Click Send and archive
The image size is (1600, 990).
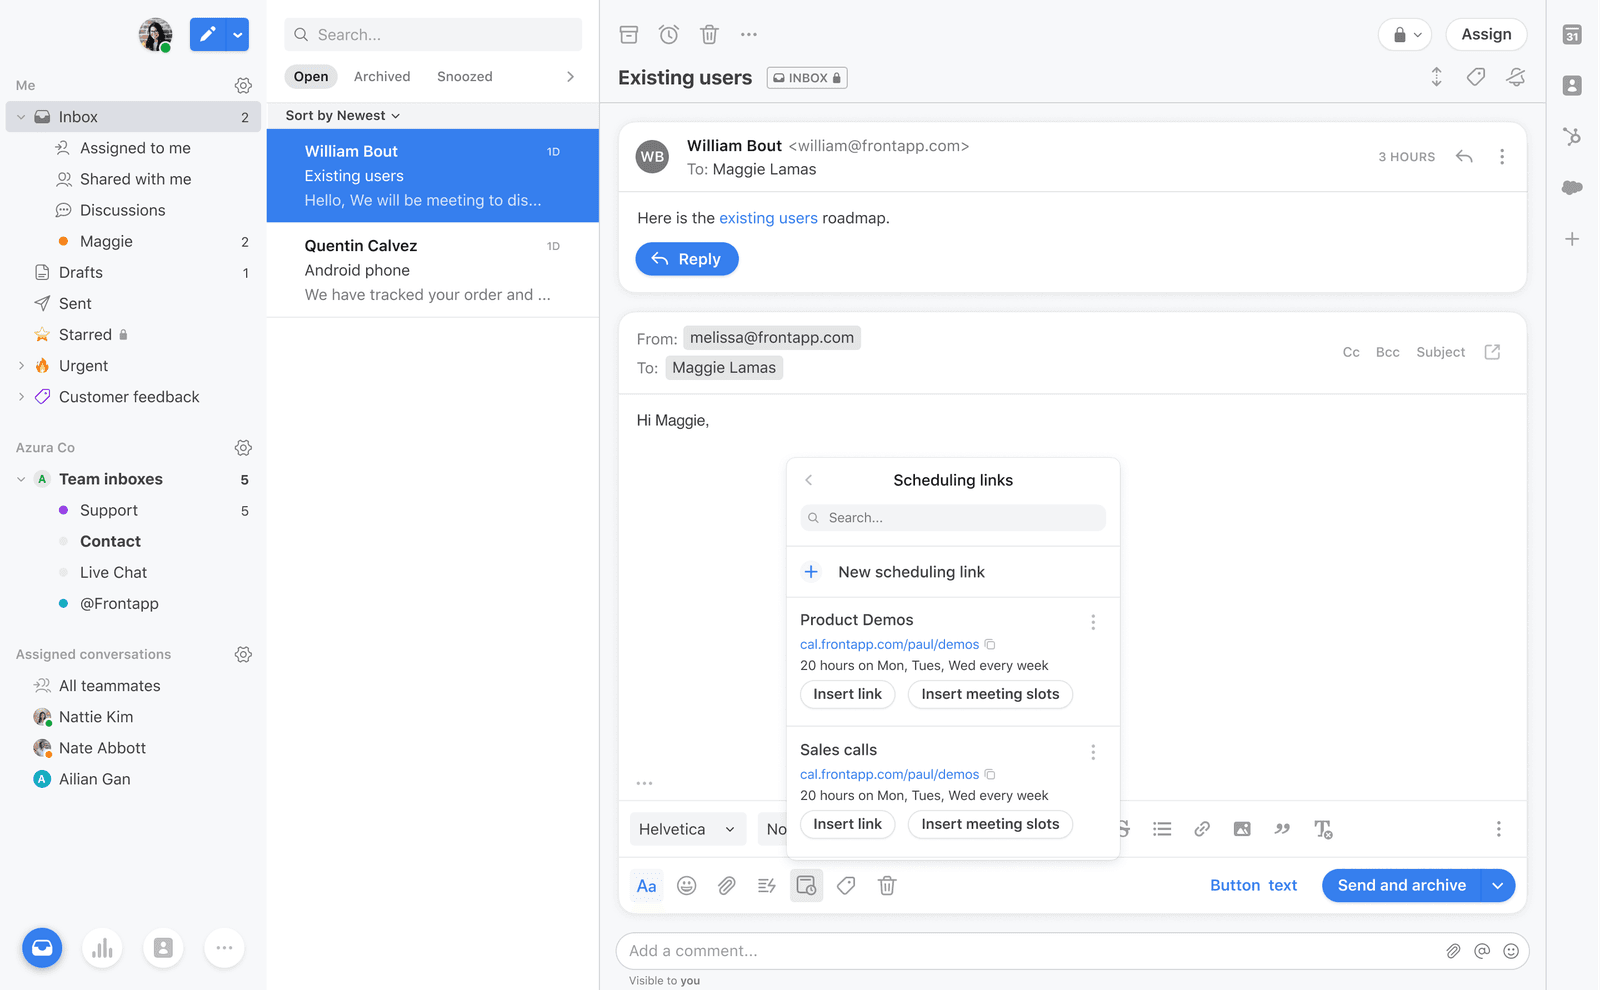point(1401,886)
